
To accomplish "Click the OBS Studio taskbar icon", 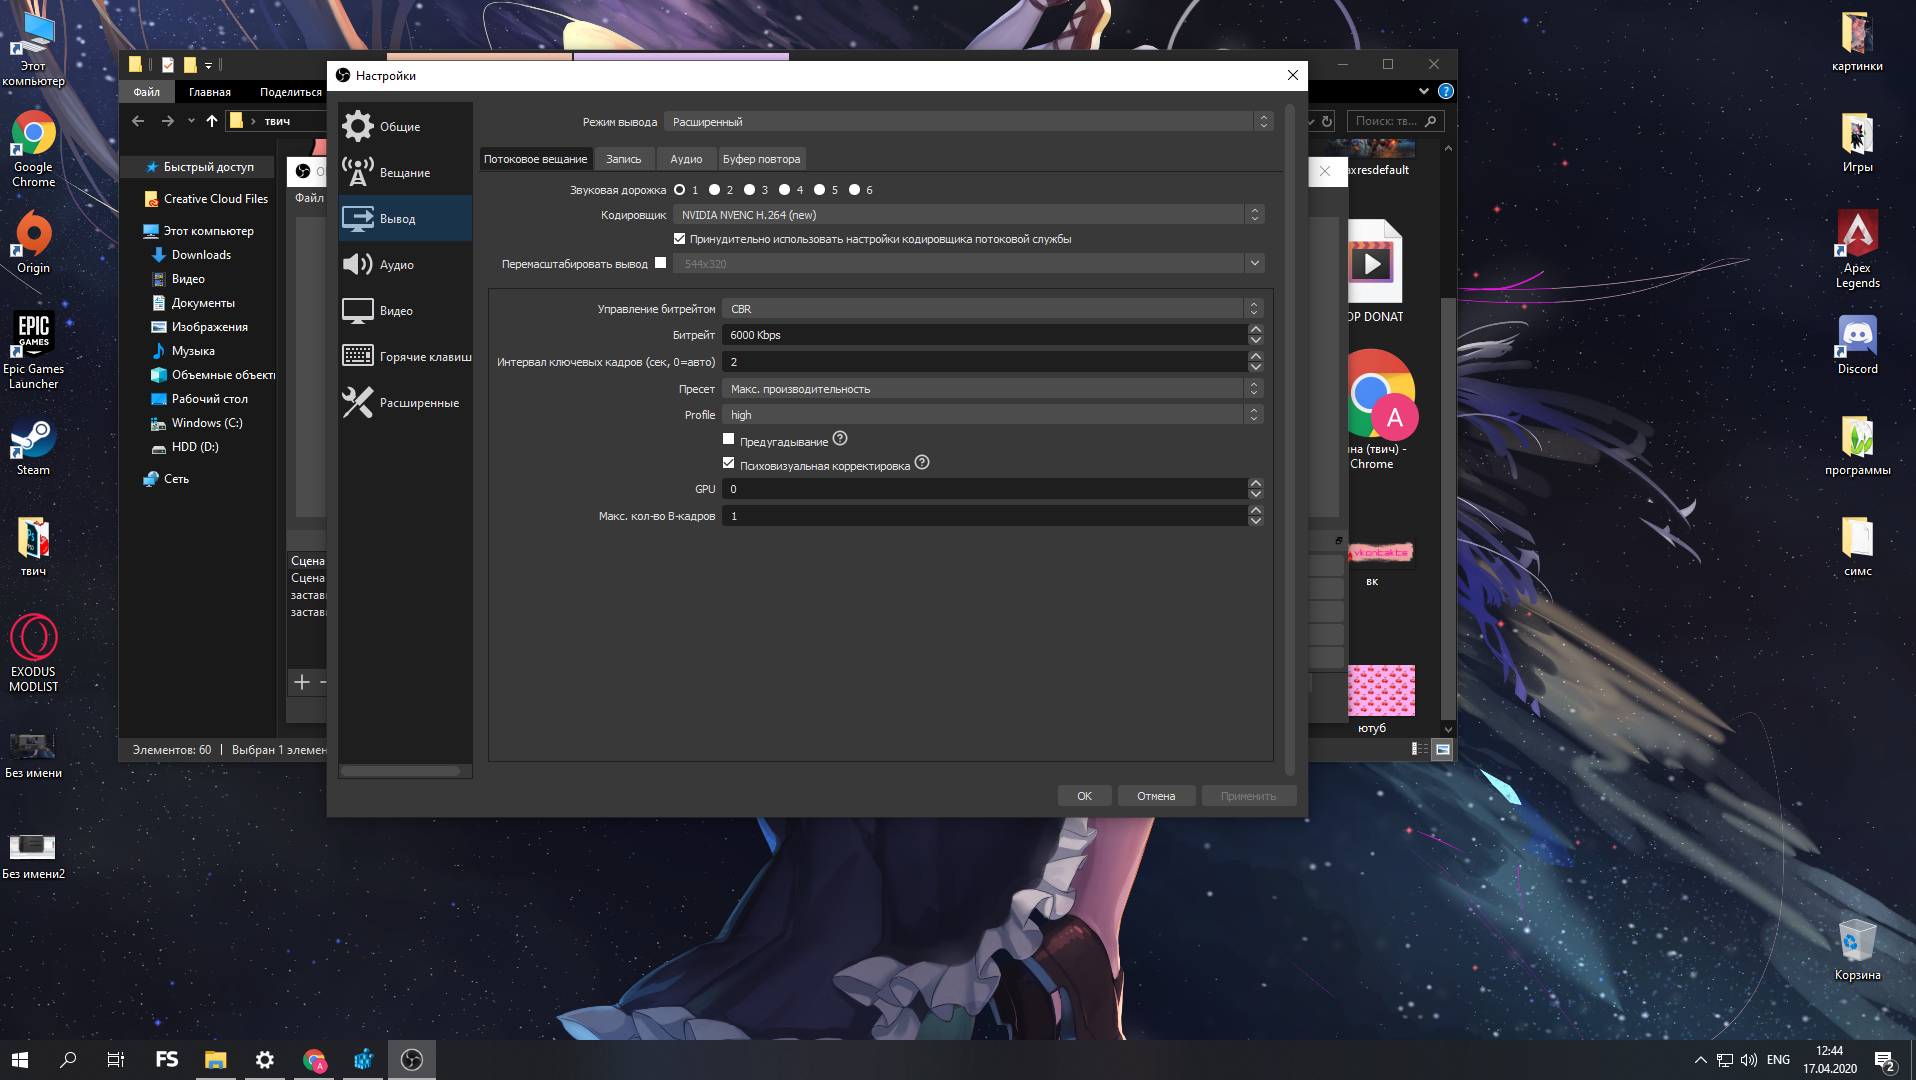I will [x=412, y=1060].
